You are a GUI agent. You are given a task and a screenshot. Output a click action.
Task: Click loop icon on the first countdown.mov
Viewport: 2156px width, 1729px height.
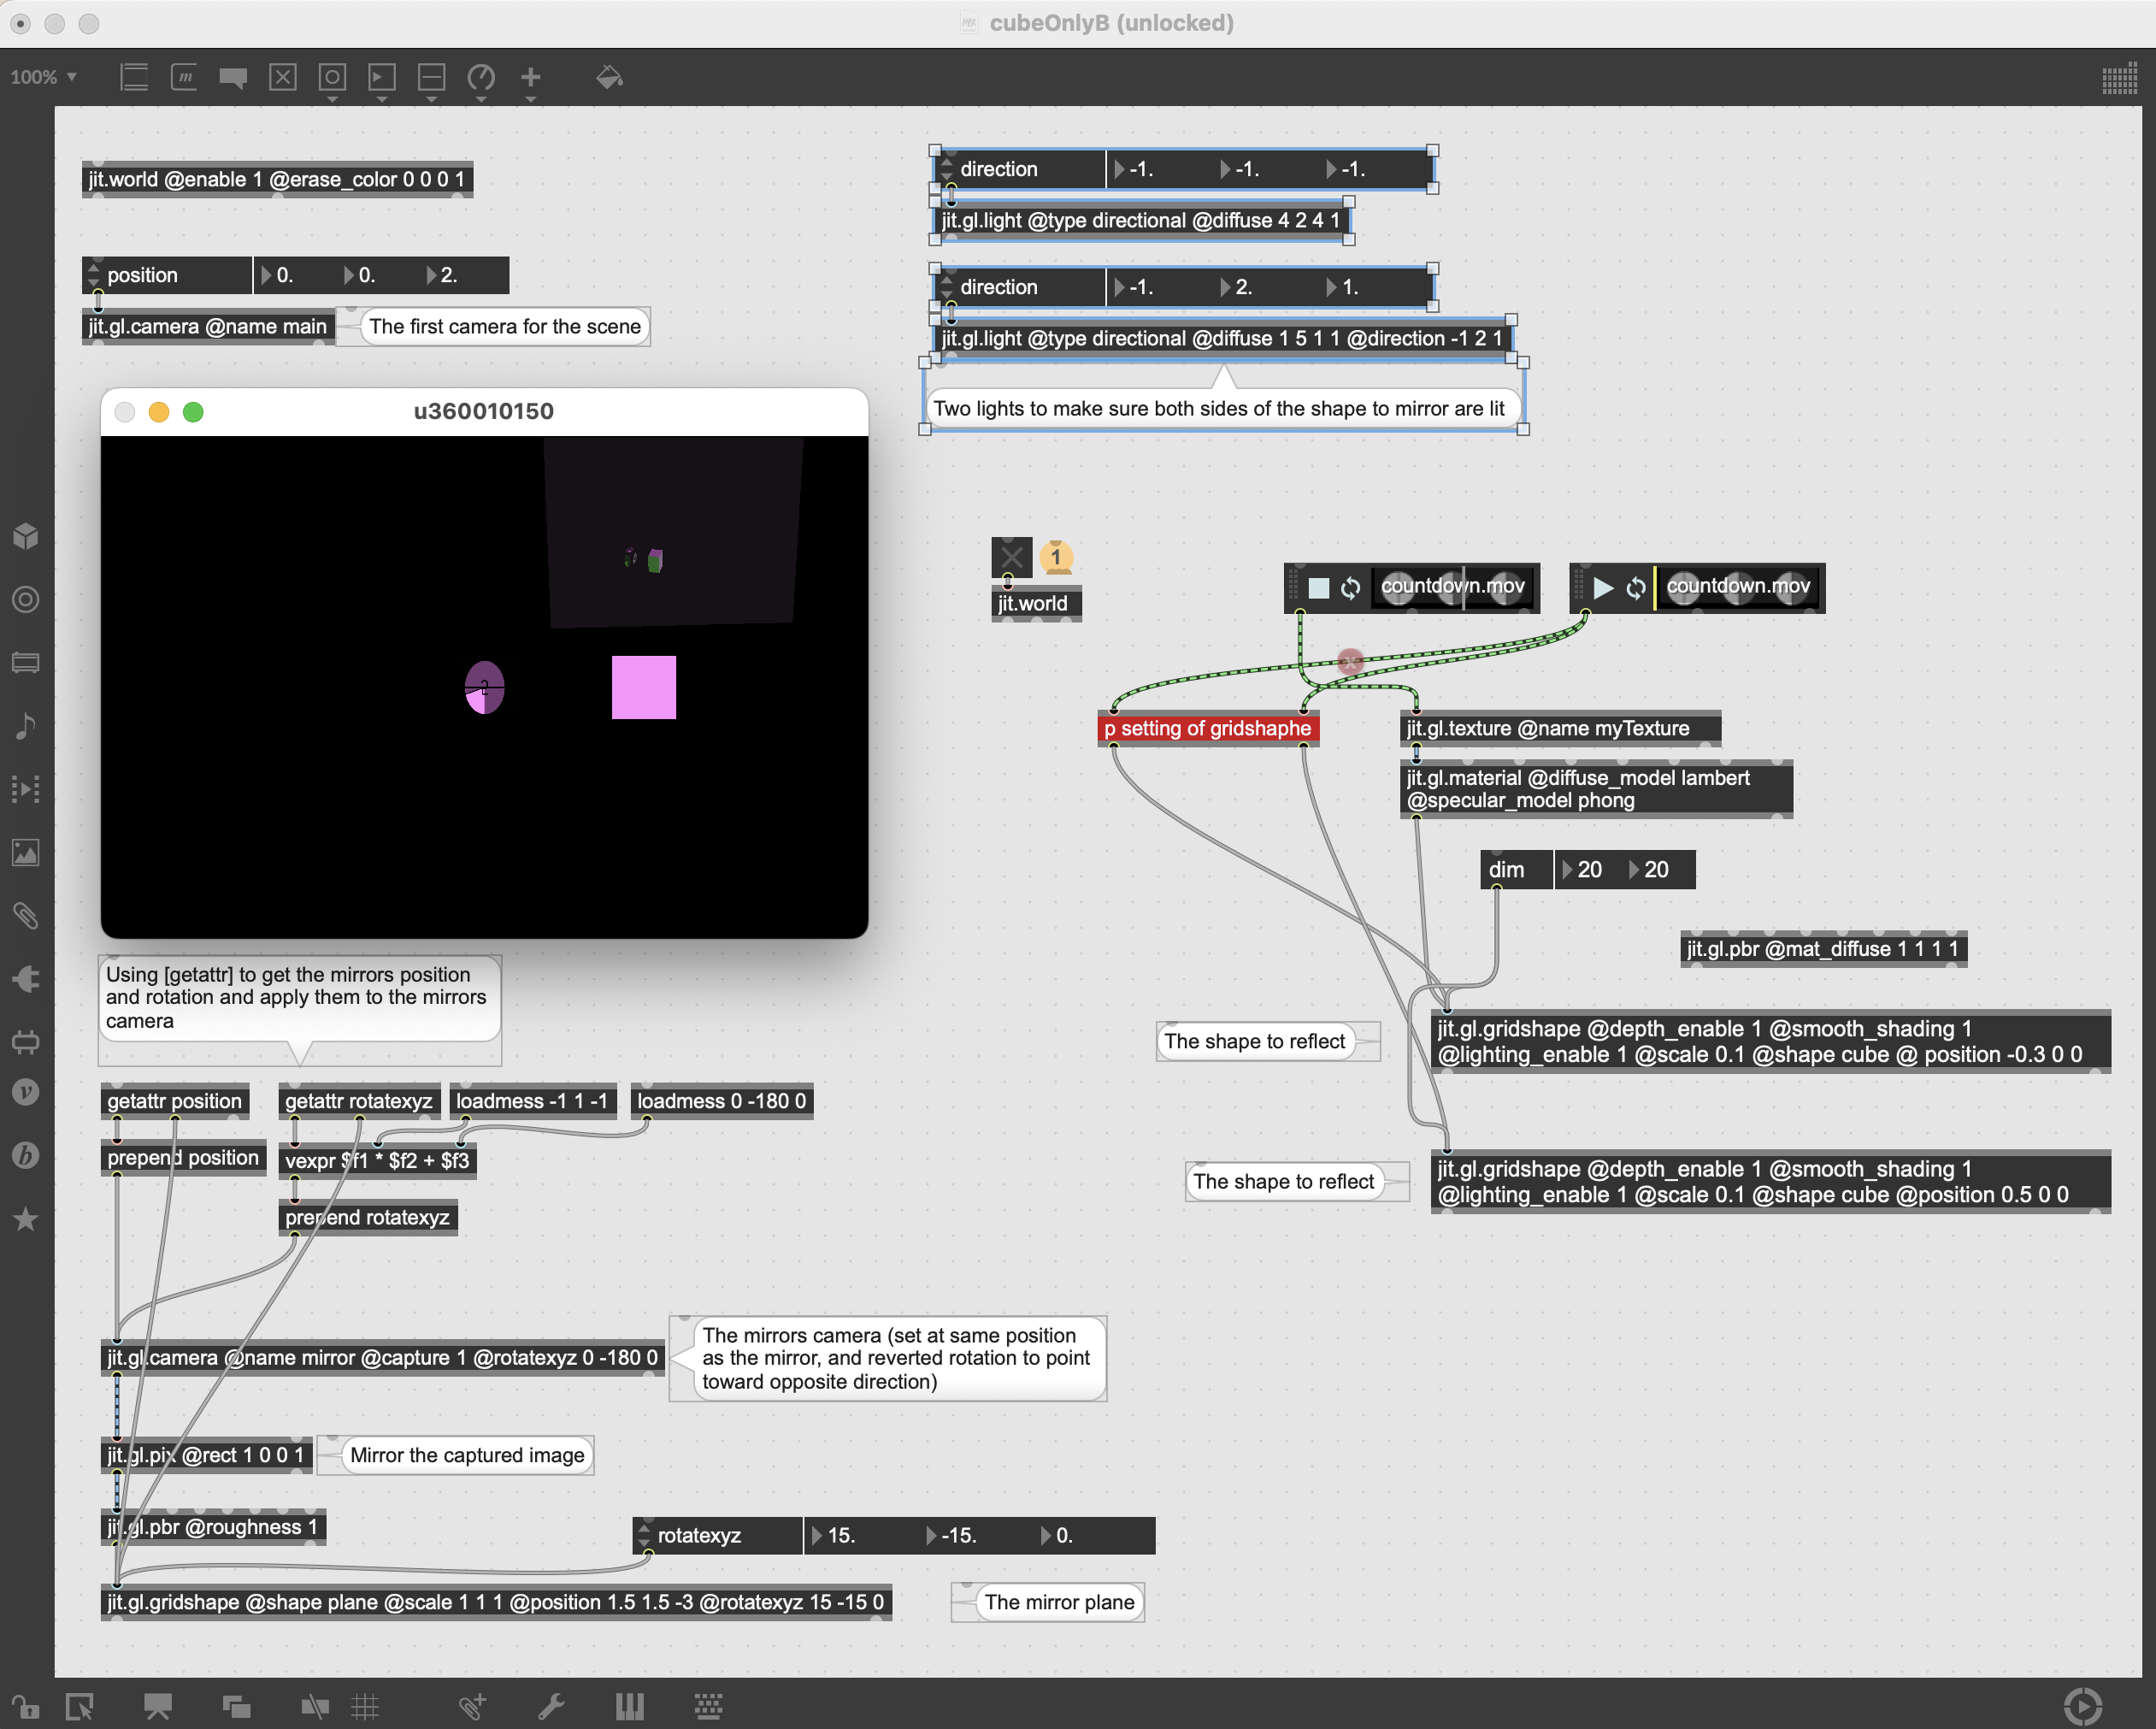pos(1350,587)
